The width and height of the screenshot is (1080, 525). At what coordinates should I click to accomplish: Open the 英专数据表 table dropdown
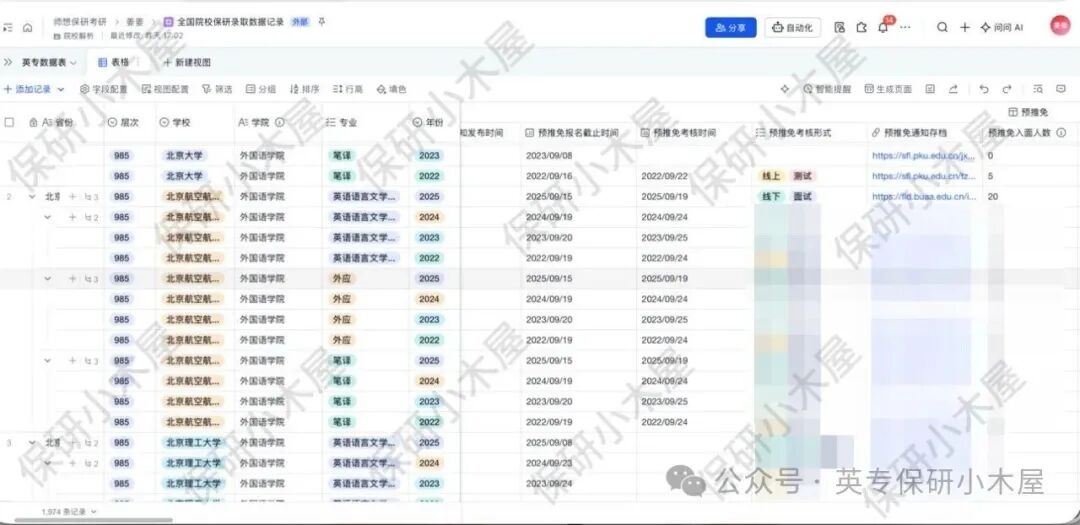pyautogui.click(x=50, y=62)
